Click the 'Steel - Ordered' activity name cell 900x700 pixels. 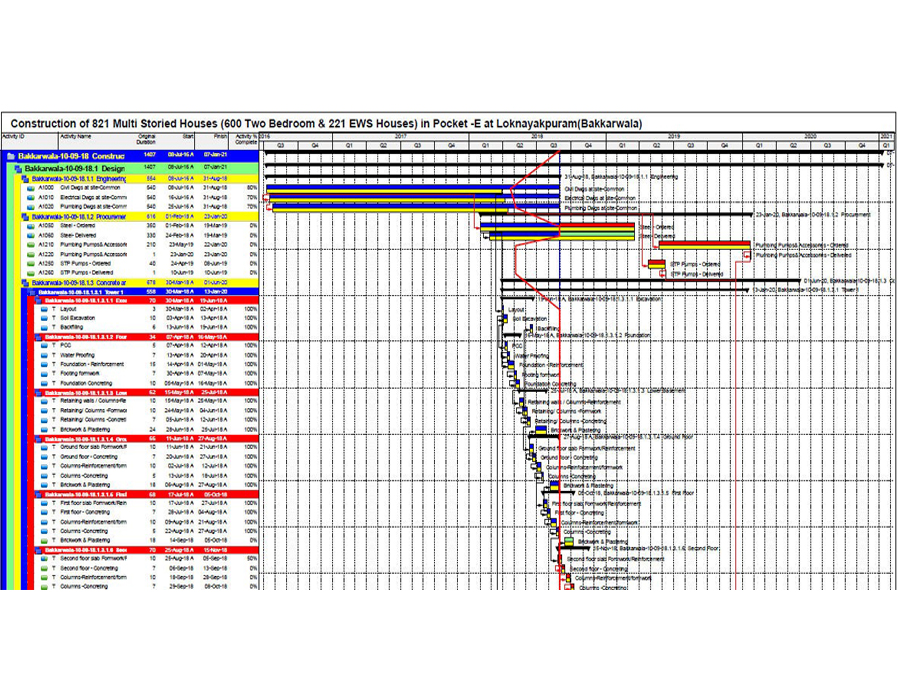(78, 226)
